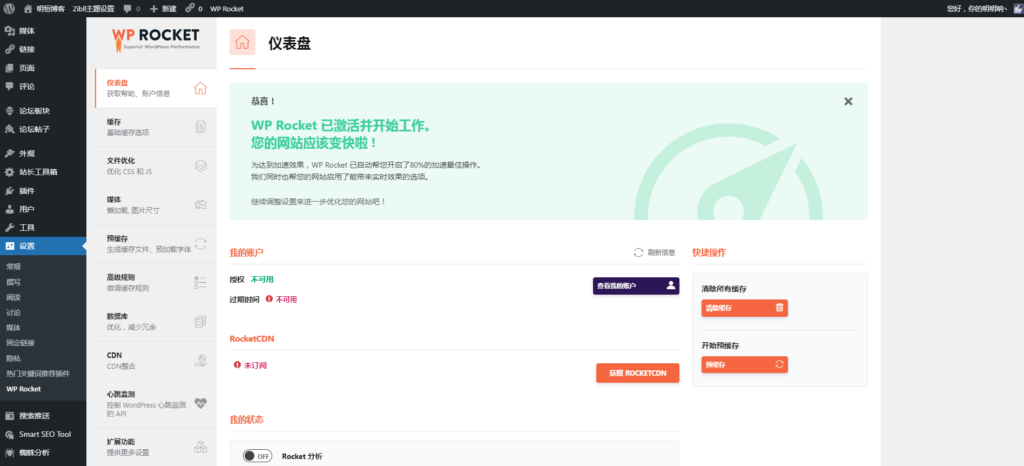The image size is (1024, 466).
Task: Select the 仪表盘 dashboard tab
Action: tap(155, 88)
